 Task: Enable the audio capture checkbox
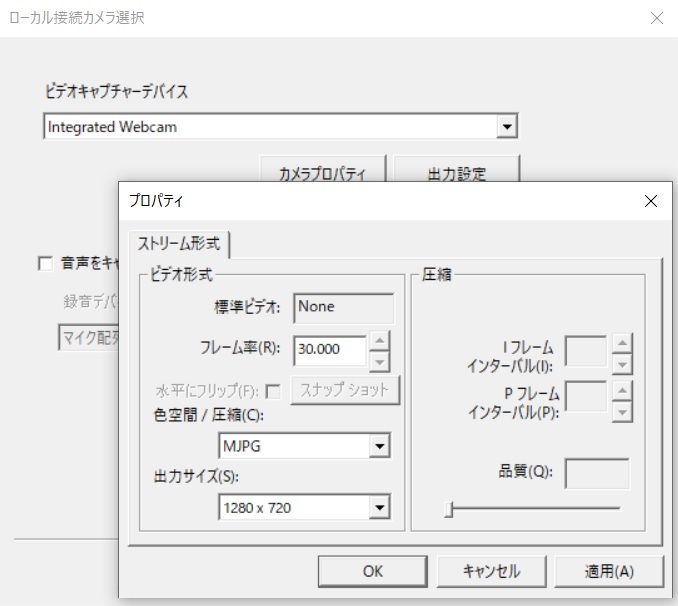point(46,263)
